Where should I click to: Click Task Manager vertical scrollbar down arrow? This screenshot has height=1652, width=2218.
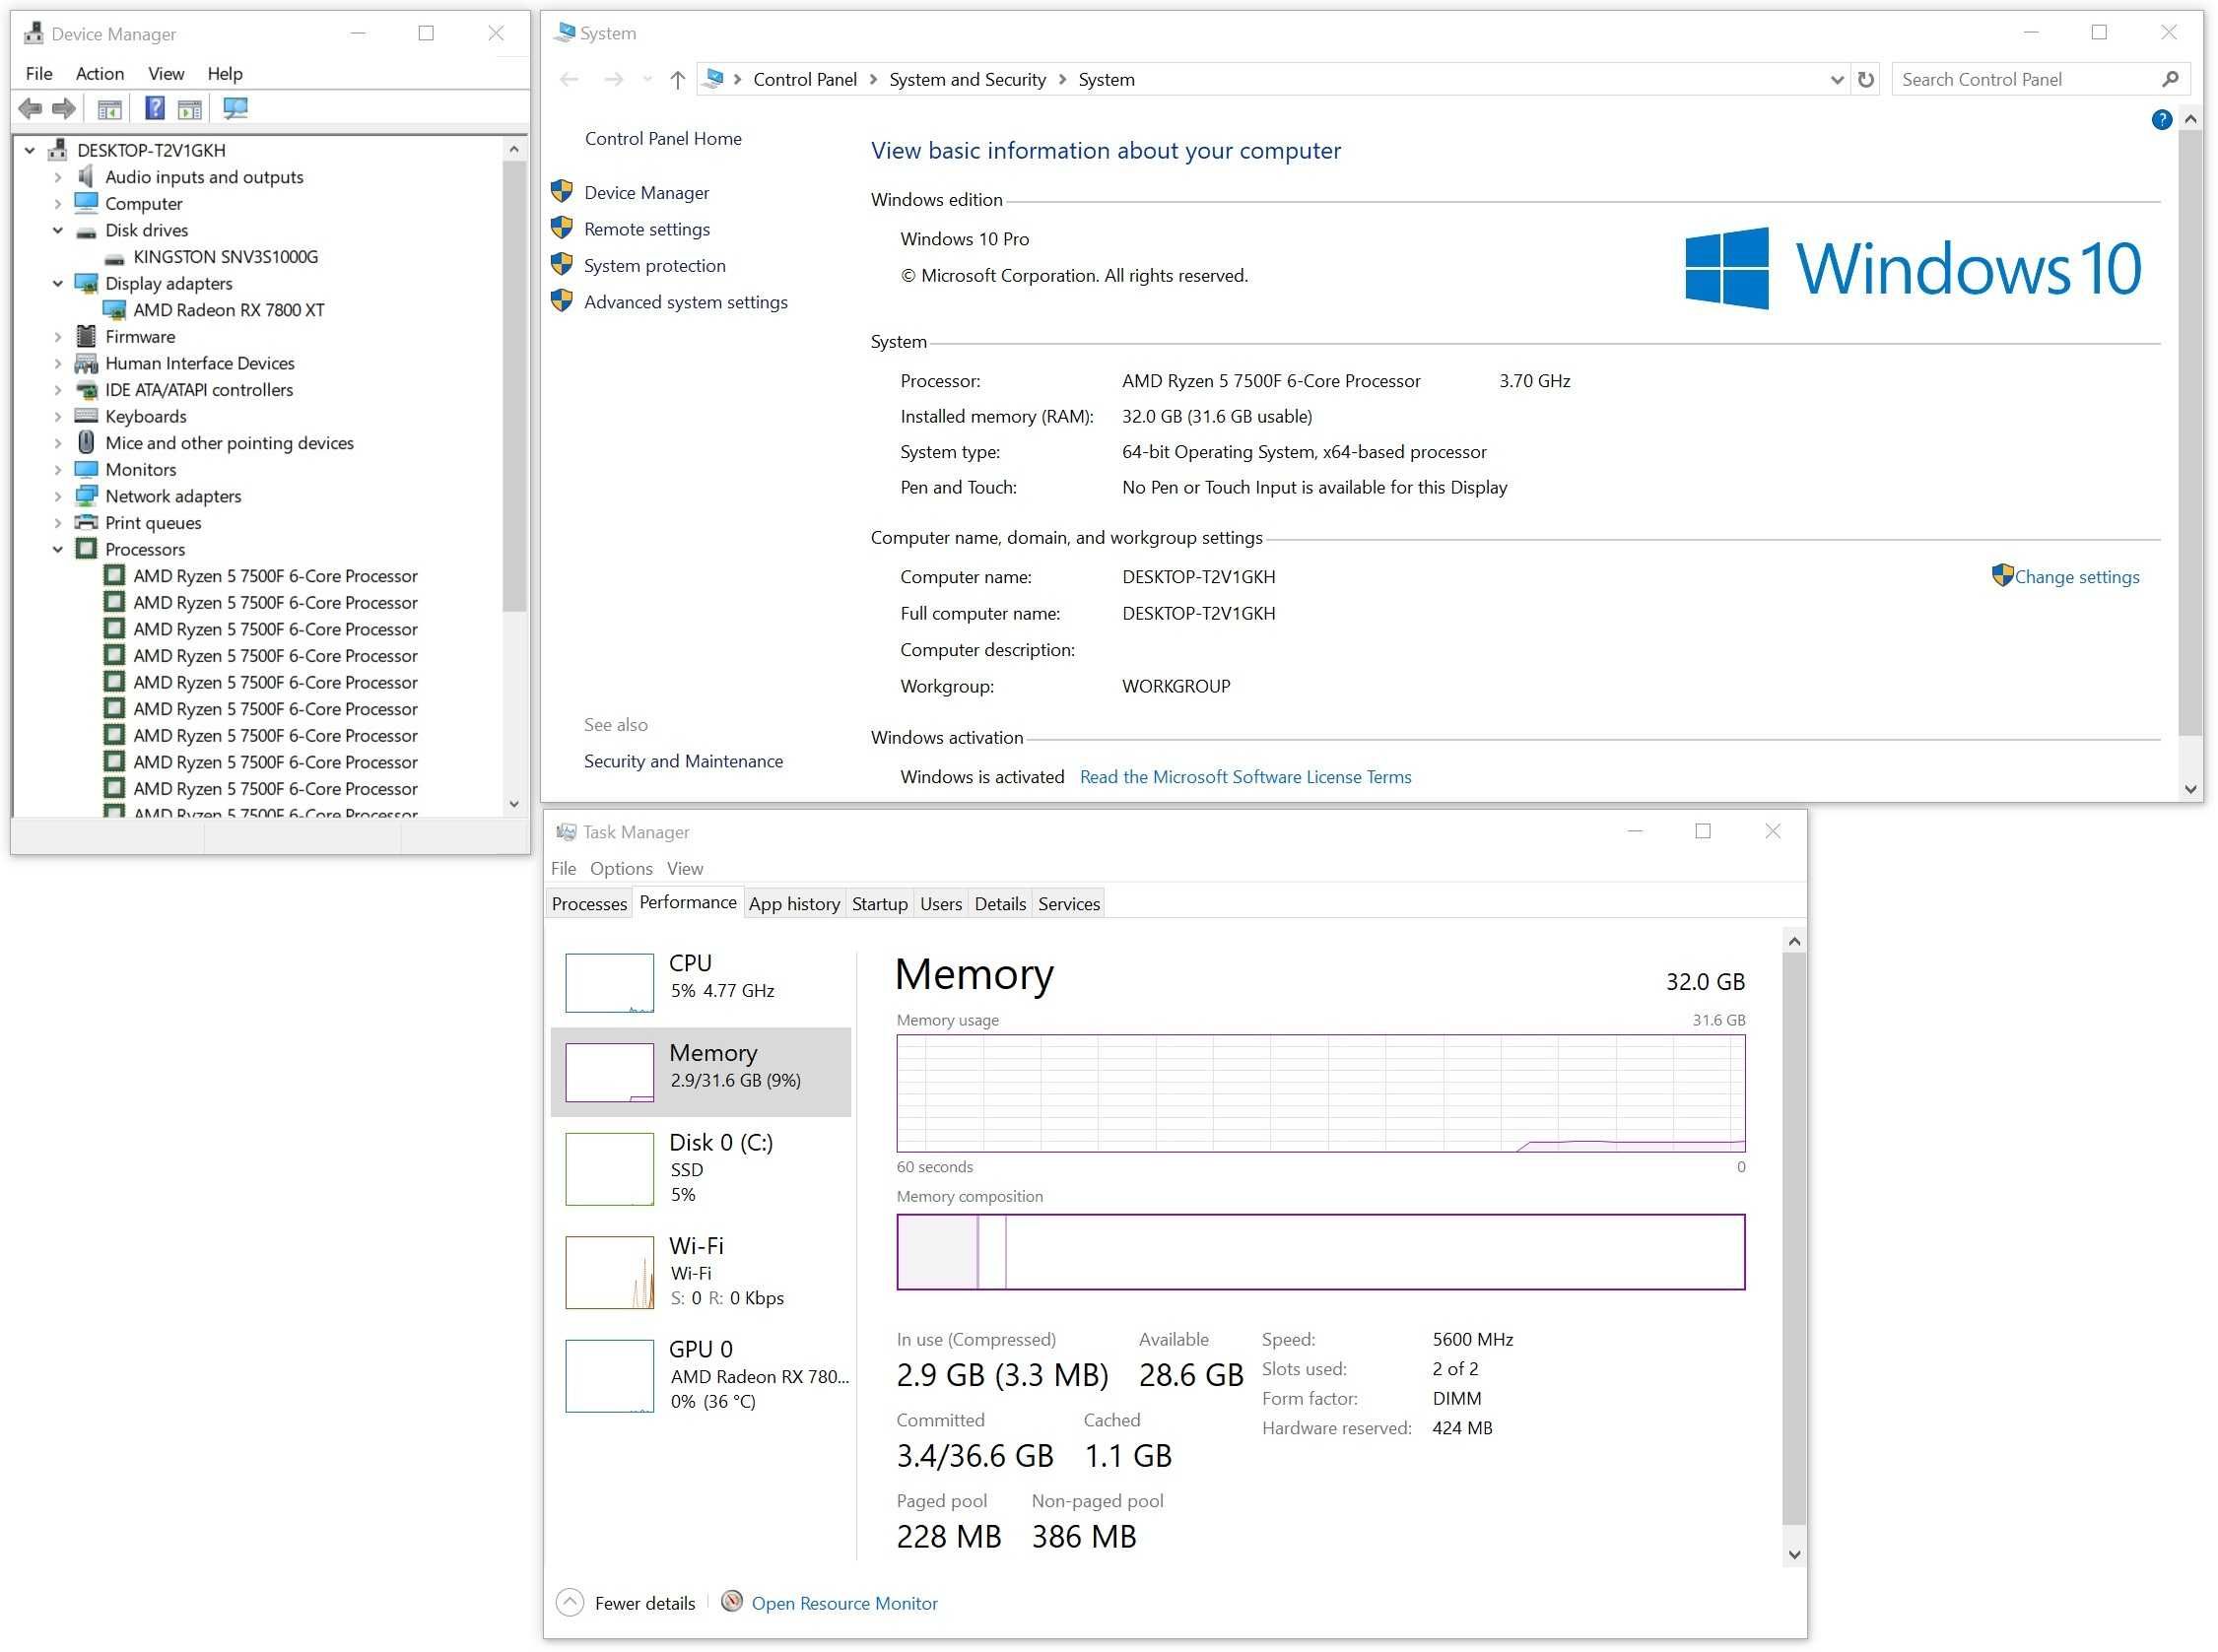tap(1794, 1555)
